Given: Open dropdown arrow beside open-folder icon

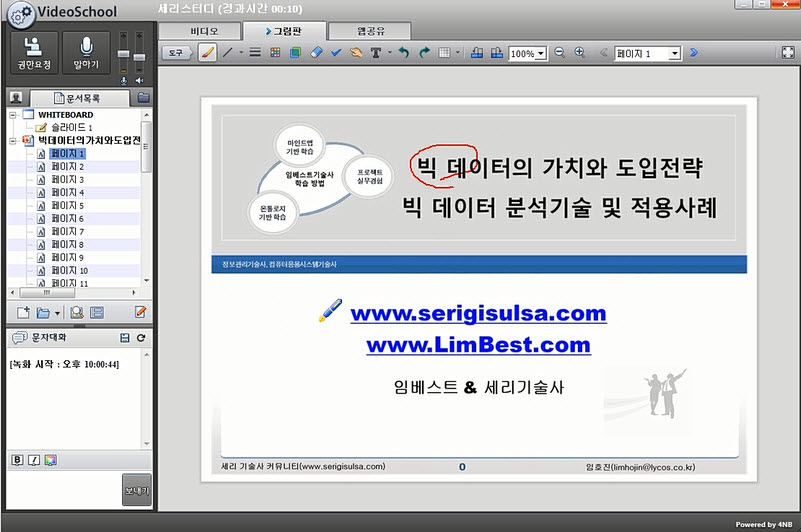Looking at the screenshot, I should click(x=57, y=313).
